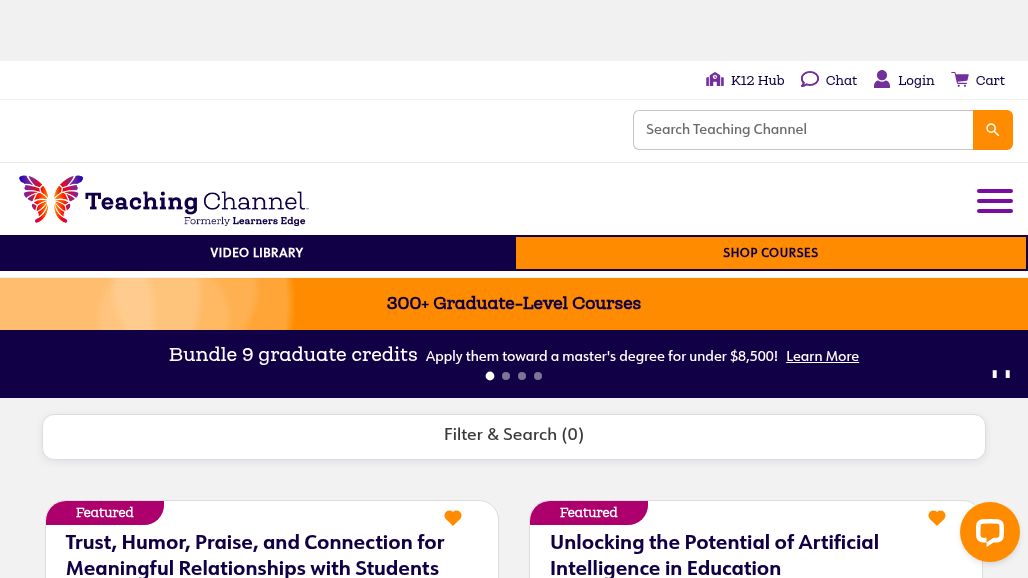This screenshot has width=1028, height=578.
Task: Open Unlocking the Potential of AI course
Action: [714, 554]
